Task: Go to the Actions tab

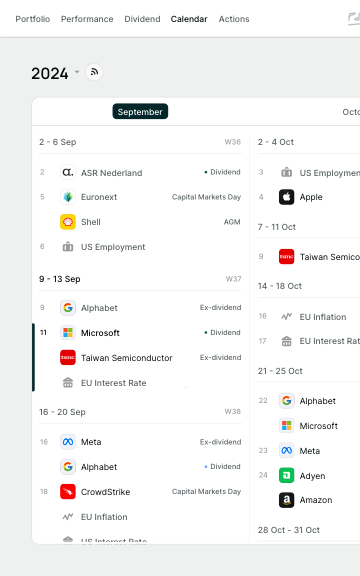Action: (x=234, y=19)
